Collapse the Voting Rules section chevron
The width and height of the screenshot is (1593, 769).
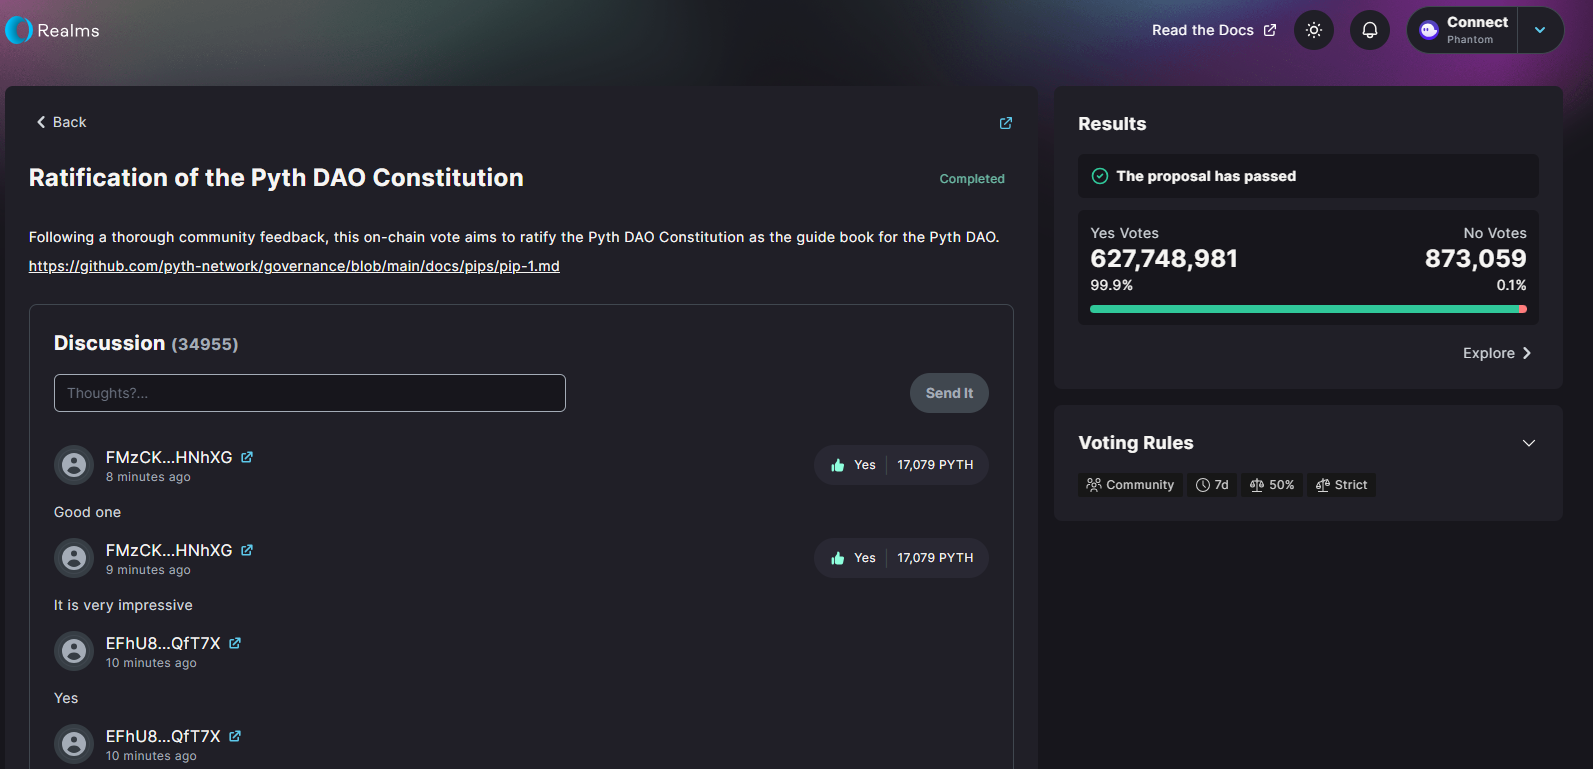pyautogui.click(x=1529, y=443)
